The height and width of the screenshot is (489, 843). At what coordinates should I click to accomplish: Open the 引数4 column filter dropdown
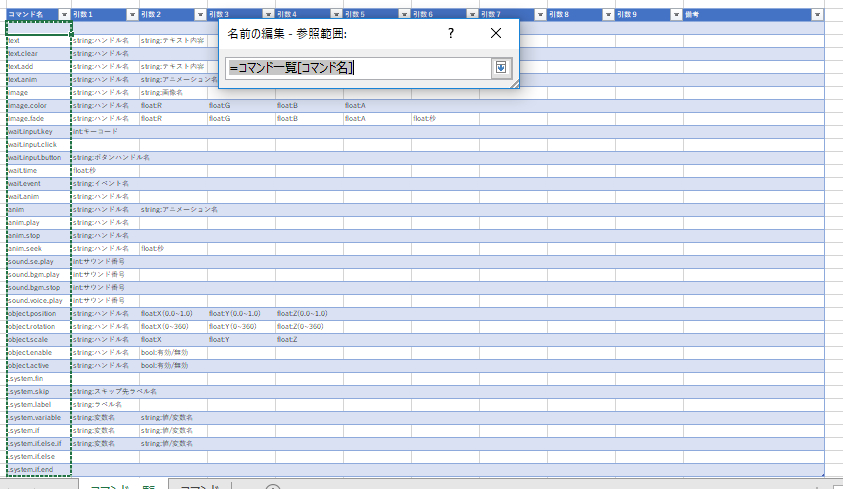tap(336, 15)
